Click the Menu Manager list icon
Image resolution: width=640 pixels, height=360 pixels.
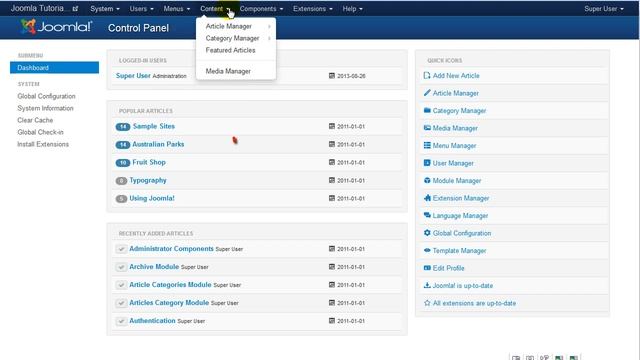[427, 145]
